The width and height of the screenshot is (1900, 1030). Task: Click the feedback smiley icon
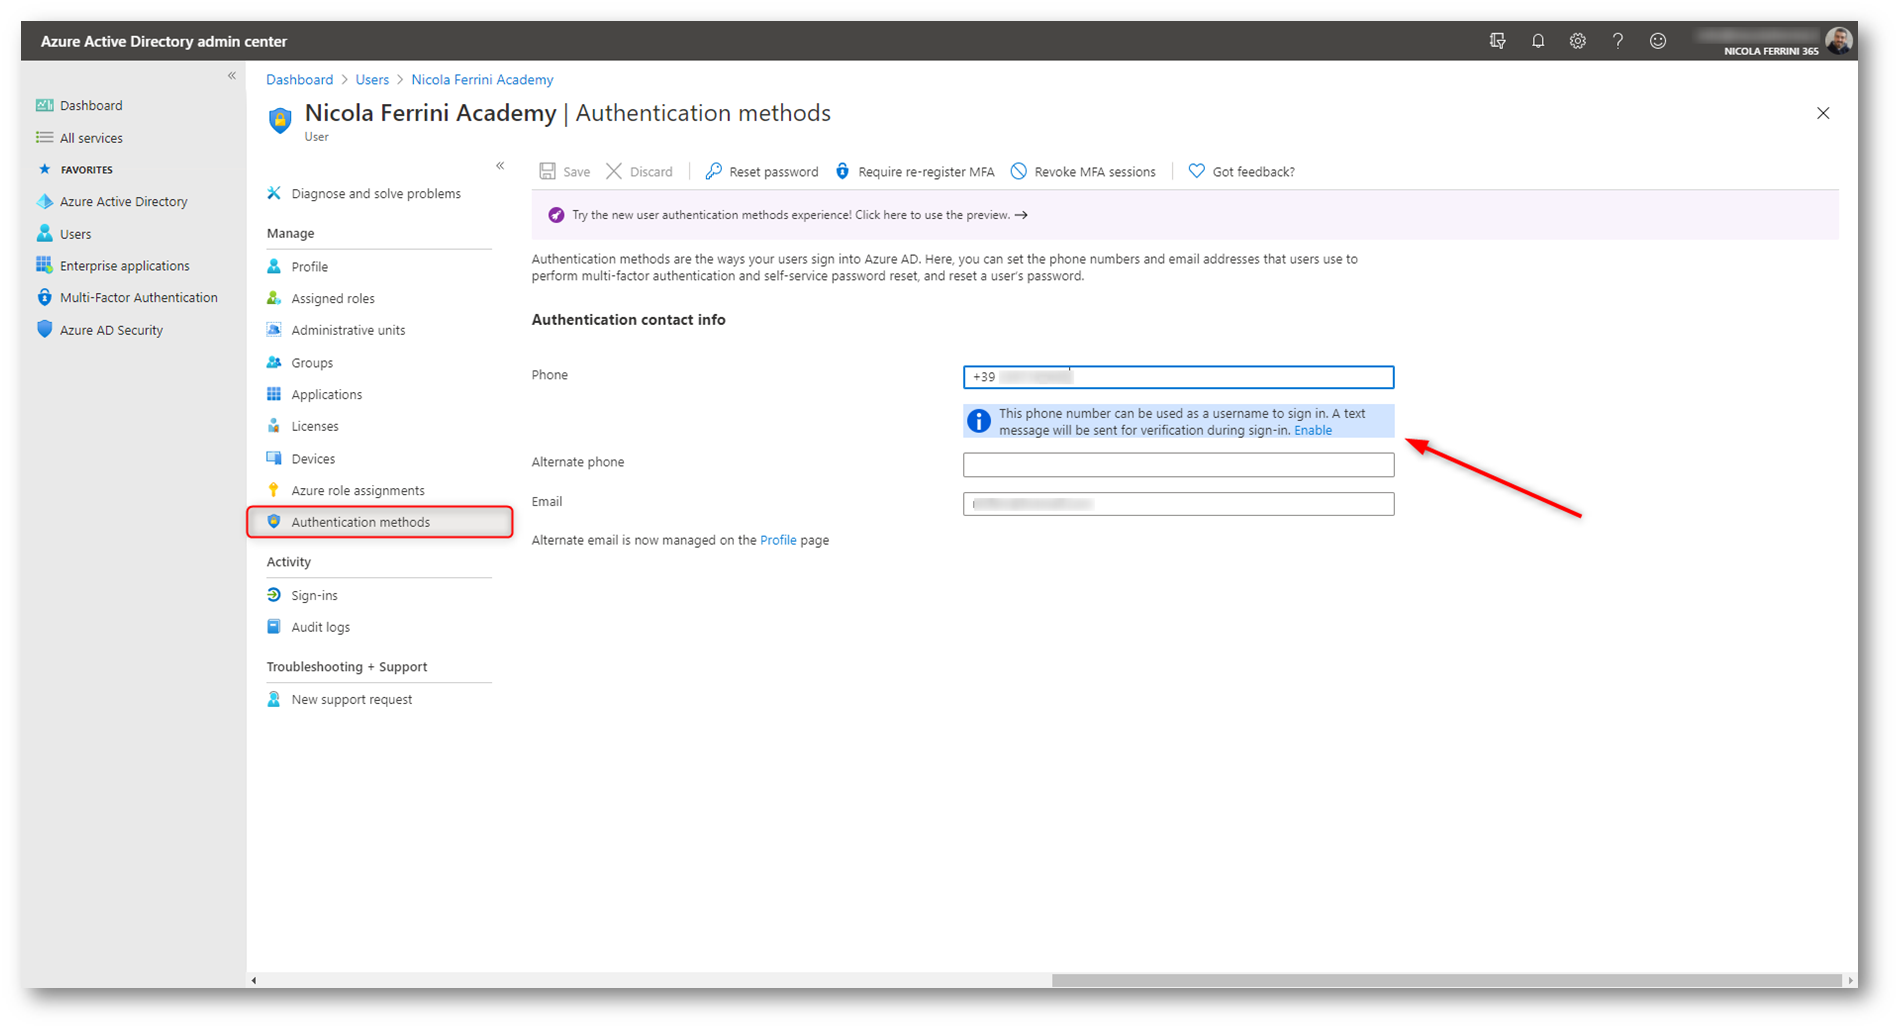1658,41
